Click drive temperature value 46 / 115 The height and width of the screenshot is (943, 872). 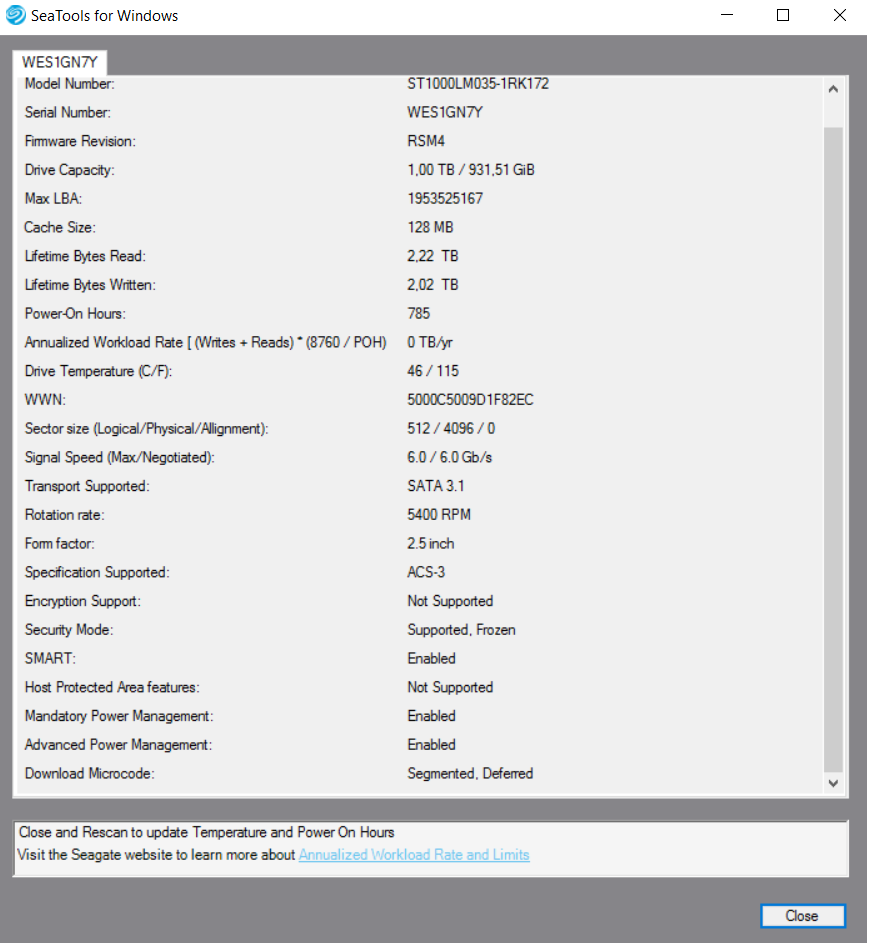click(x=433, y=371)
